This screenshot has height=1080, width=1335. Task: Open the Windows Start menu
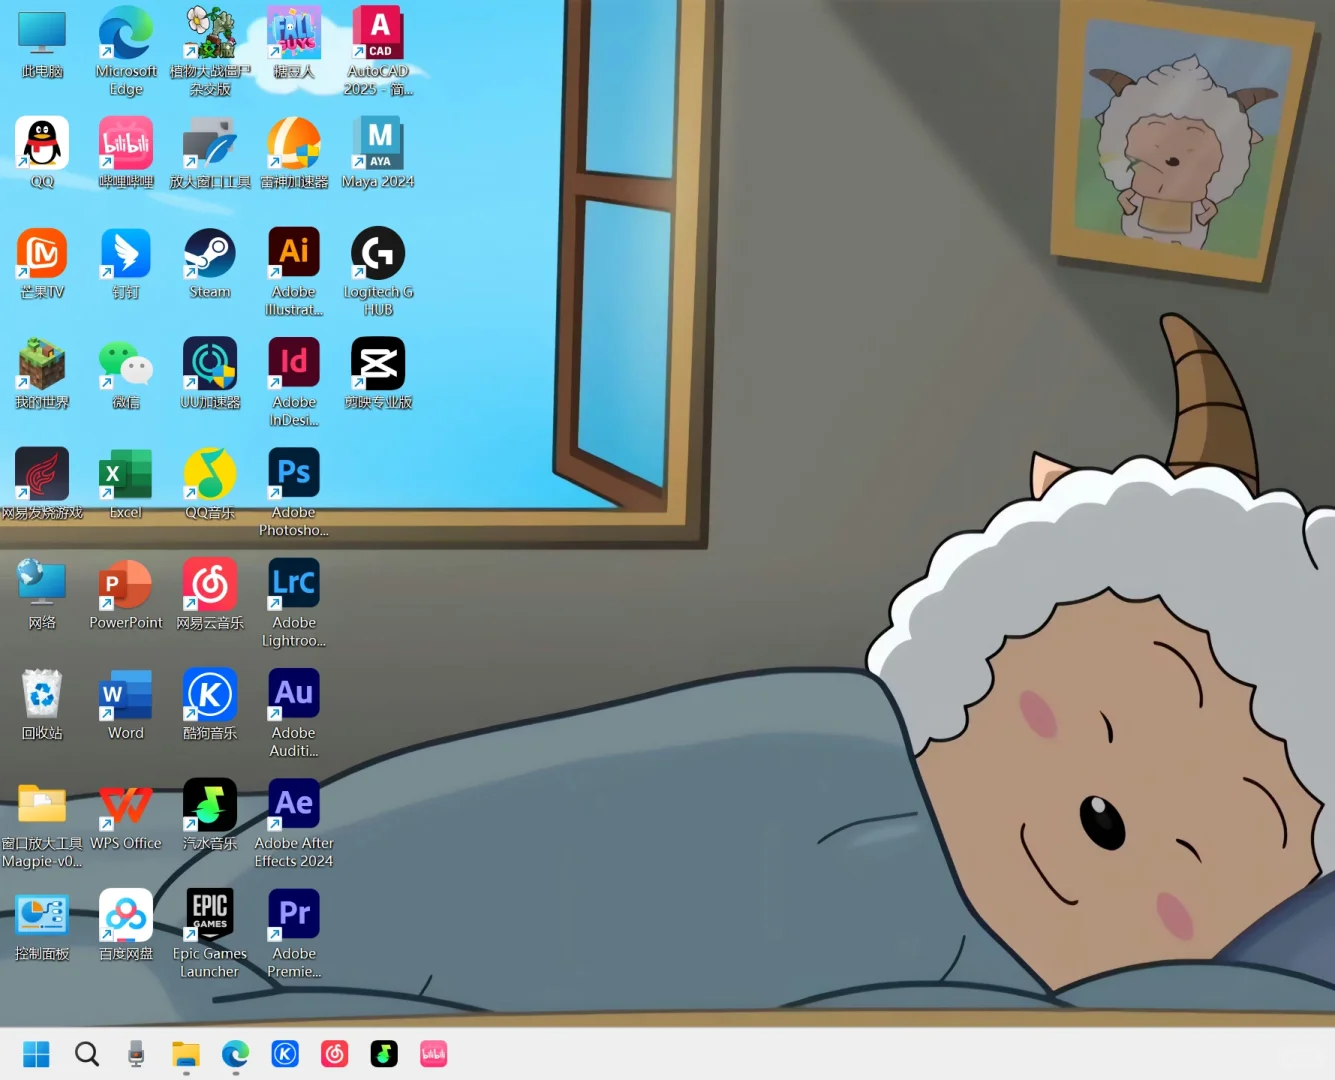pyautogui.click(x=36, y=1054)
